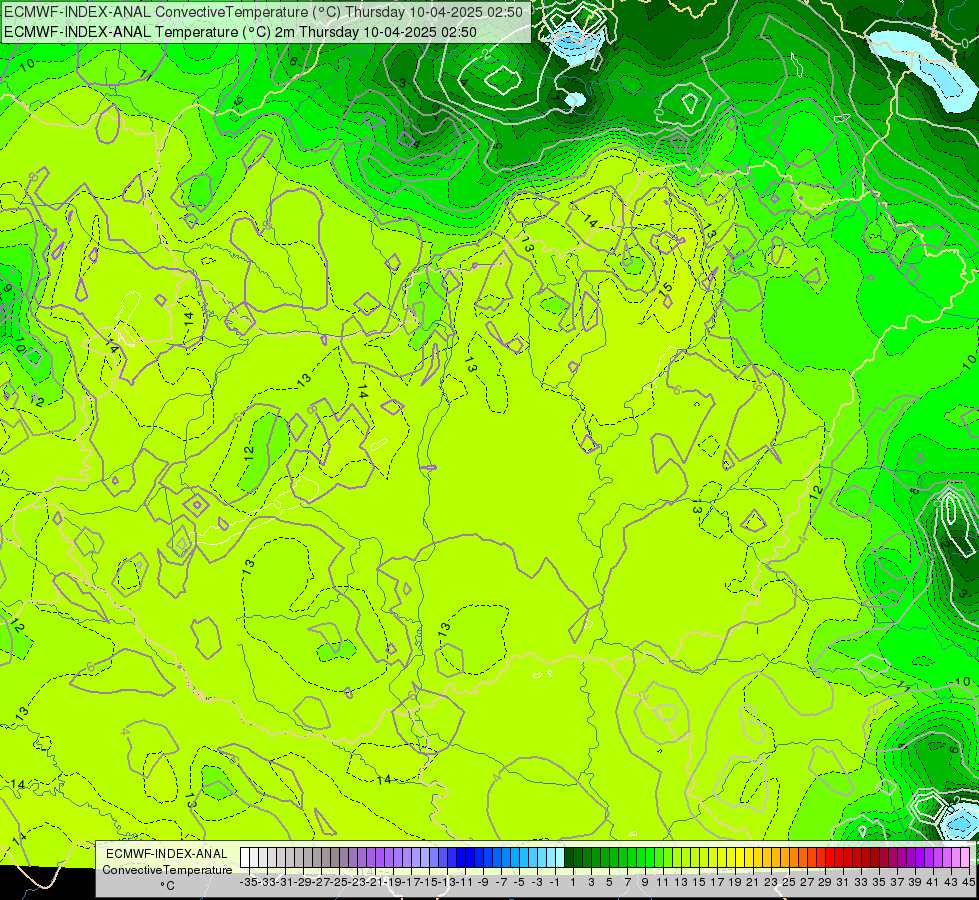Click the map contour label 15
979x900 pixels.
[666, 289]
